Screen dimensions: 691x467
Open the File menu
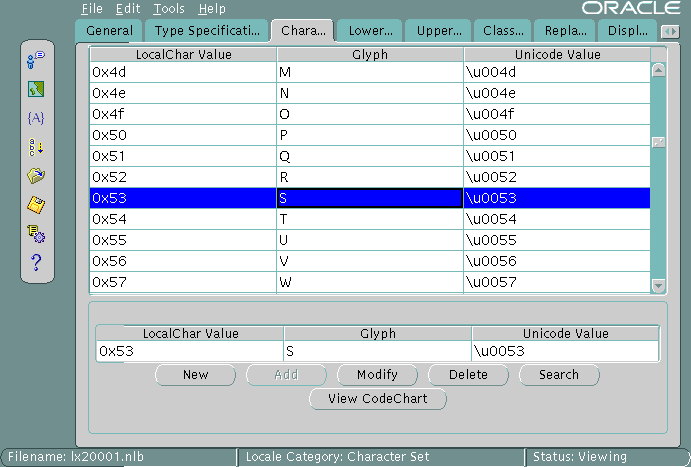point(92,9)
